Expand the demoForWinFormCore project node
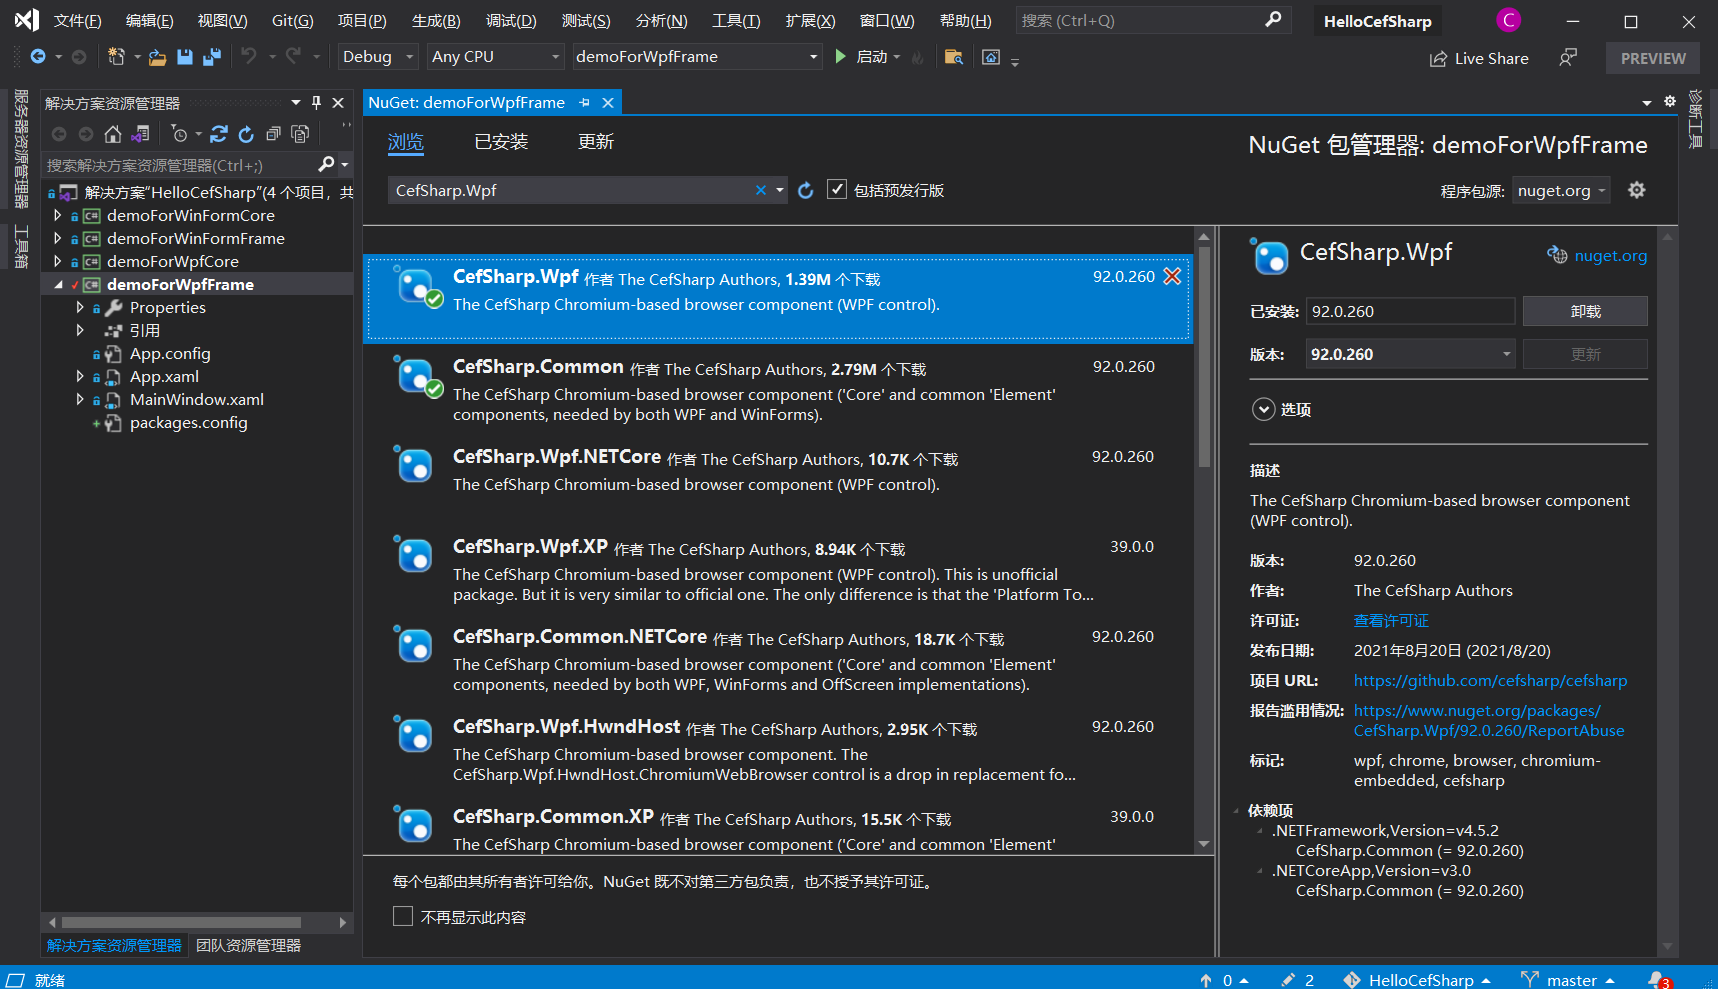The height and width of the screenshot is (989, 1718). (x=57, y=215)
